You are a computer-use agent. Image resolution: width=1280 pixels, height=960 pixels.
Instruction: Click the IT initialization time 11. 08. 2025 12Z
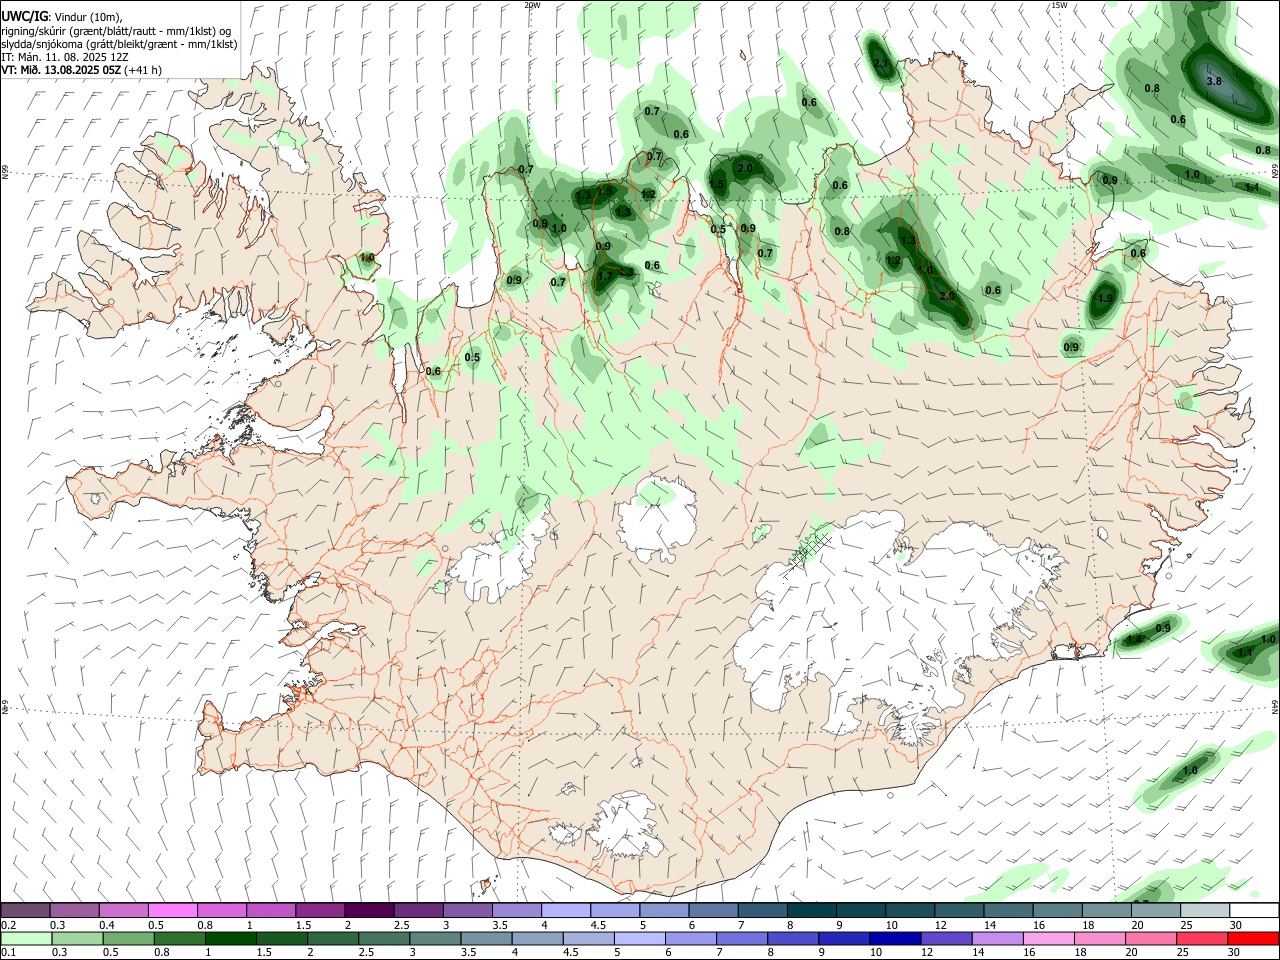(x=65, y=57)
